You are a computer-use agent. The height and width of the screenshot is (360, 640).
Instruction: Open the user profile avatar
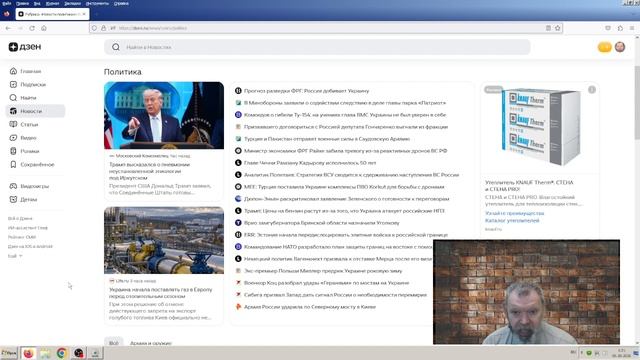pyautogui.click(x=620, y=47)
